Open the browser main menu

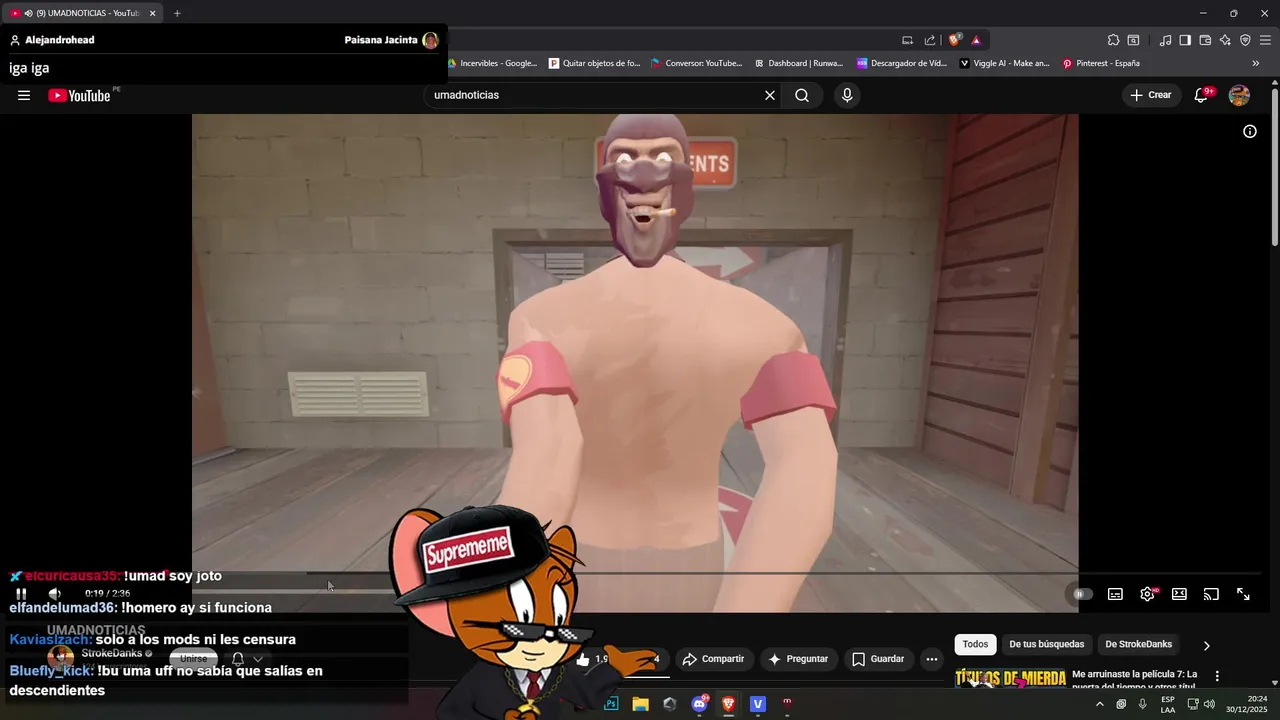pos(1265,40)
